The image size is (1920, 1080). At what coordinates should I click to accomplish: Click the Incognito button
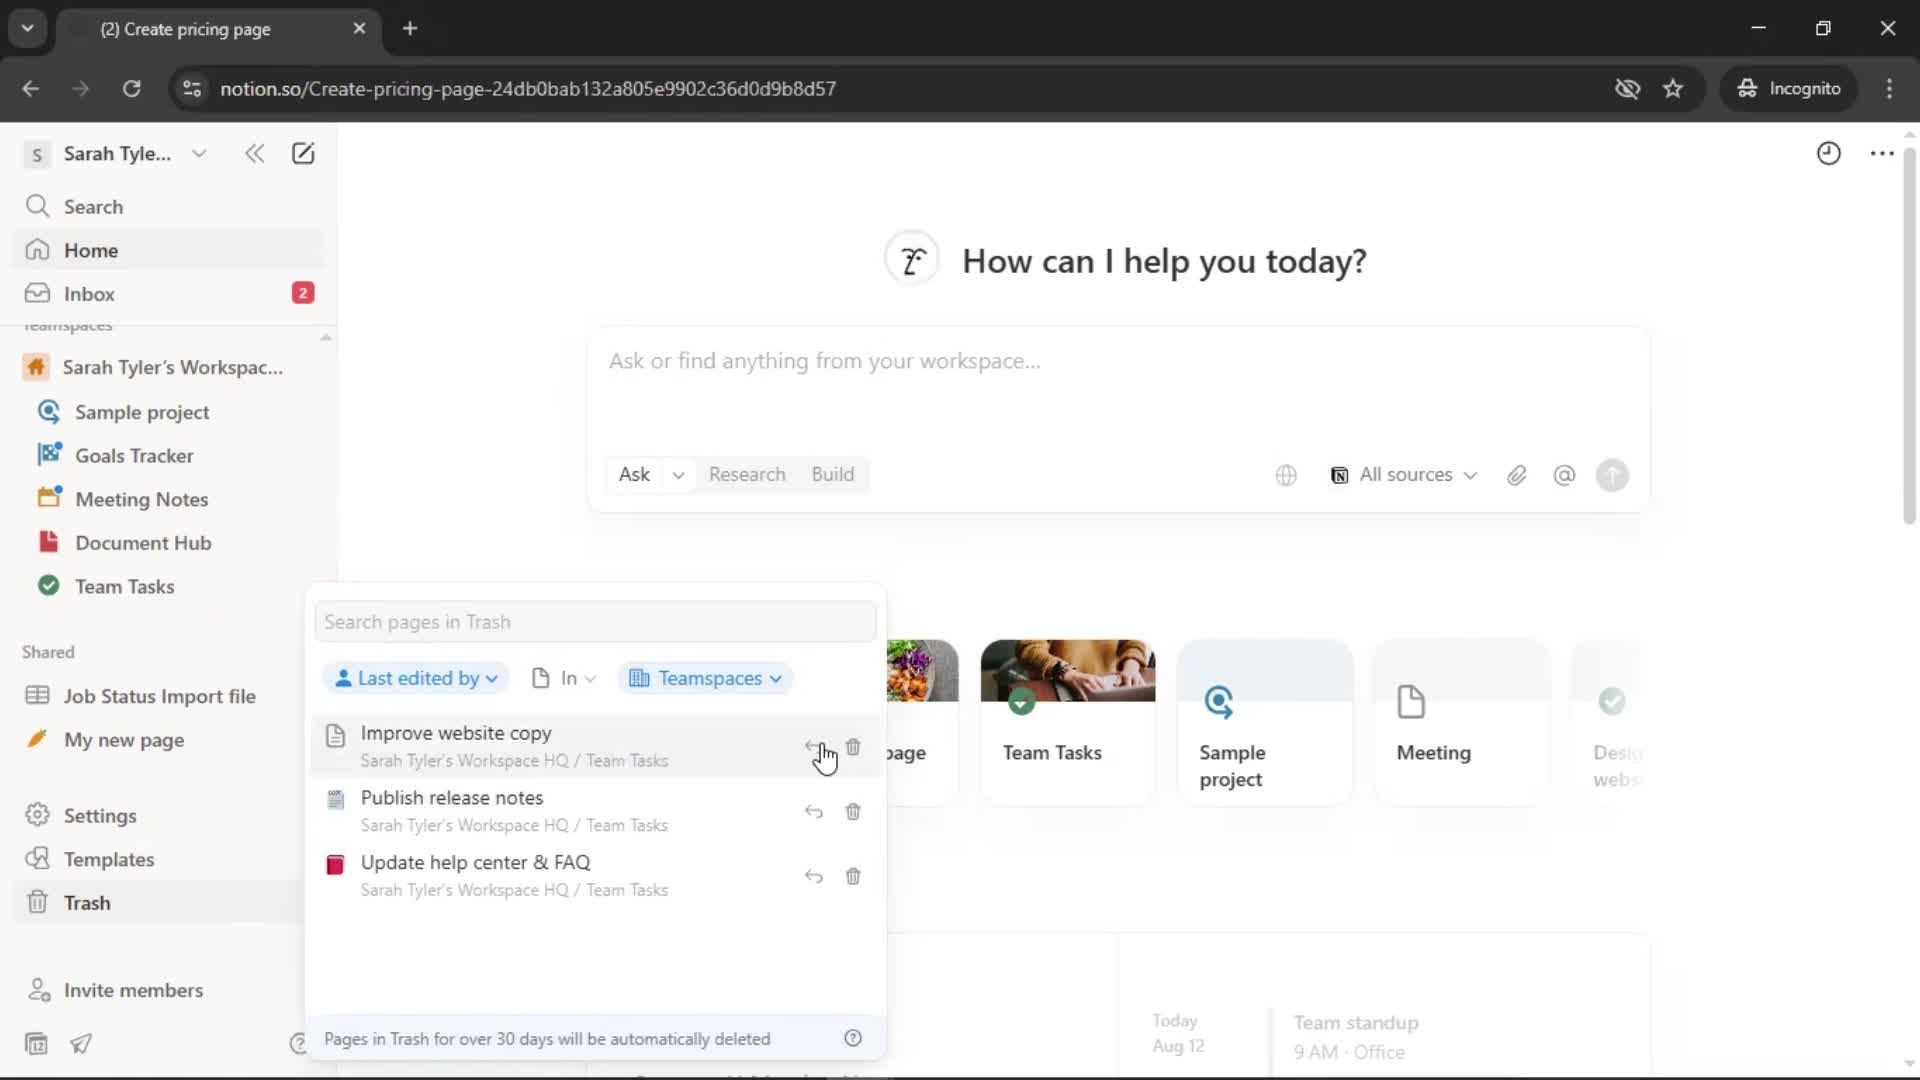point(1789,88)
